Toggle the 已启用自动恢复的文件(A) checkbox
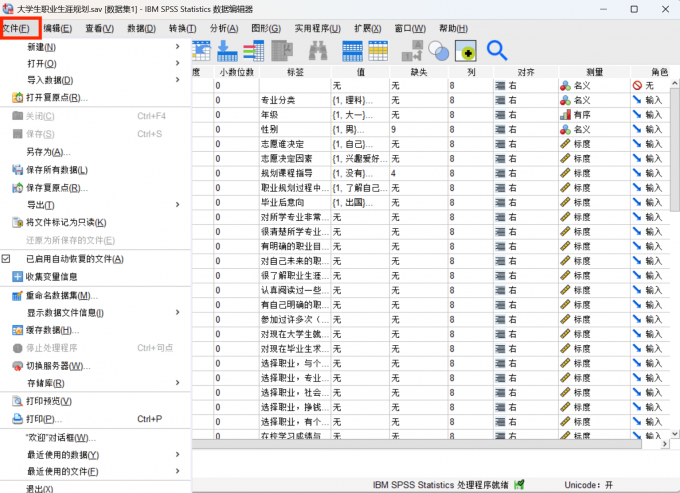Screen dimensions: 680x493 (x=6, y=259)
